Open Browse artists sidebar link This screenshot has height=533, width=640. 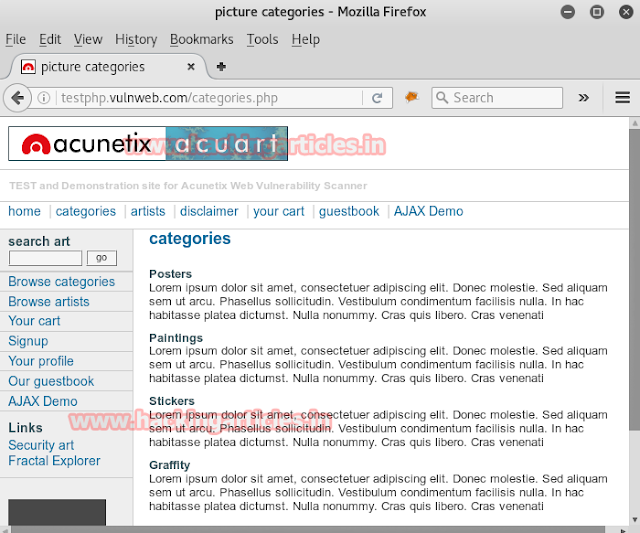[49, 302]
